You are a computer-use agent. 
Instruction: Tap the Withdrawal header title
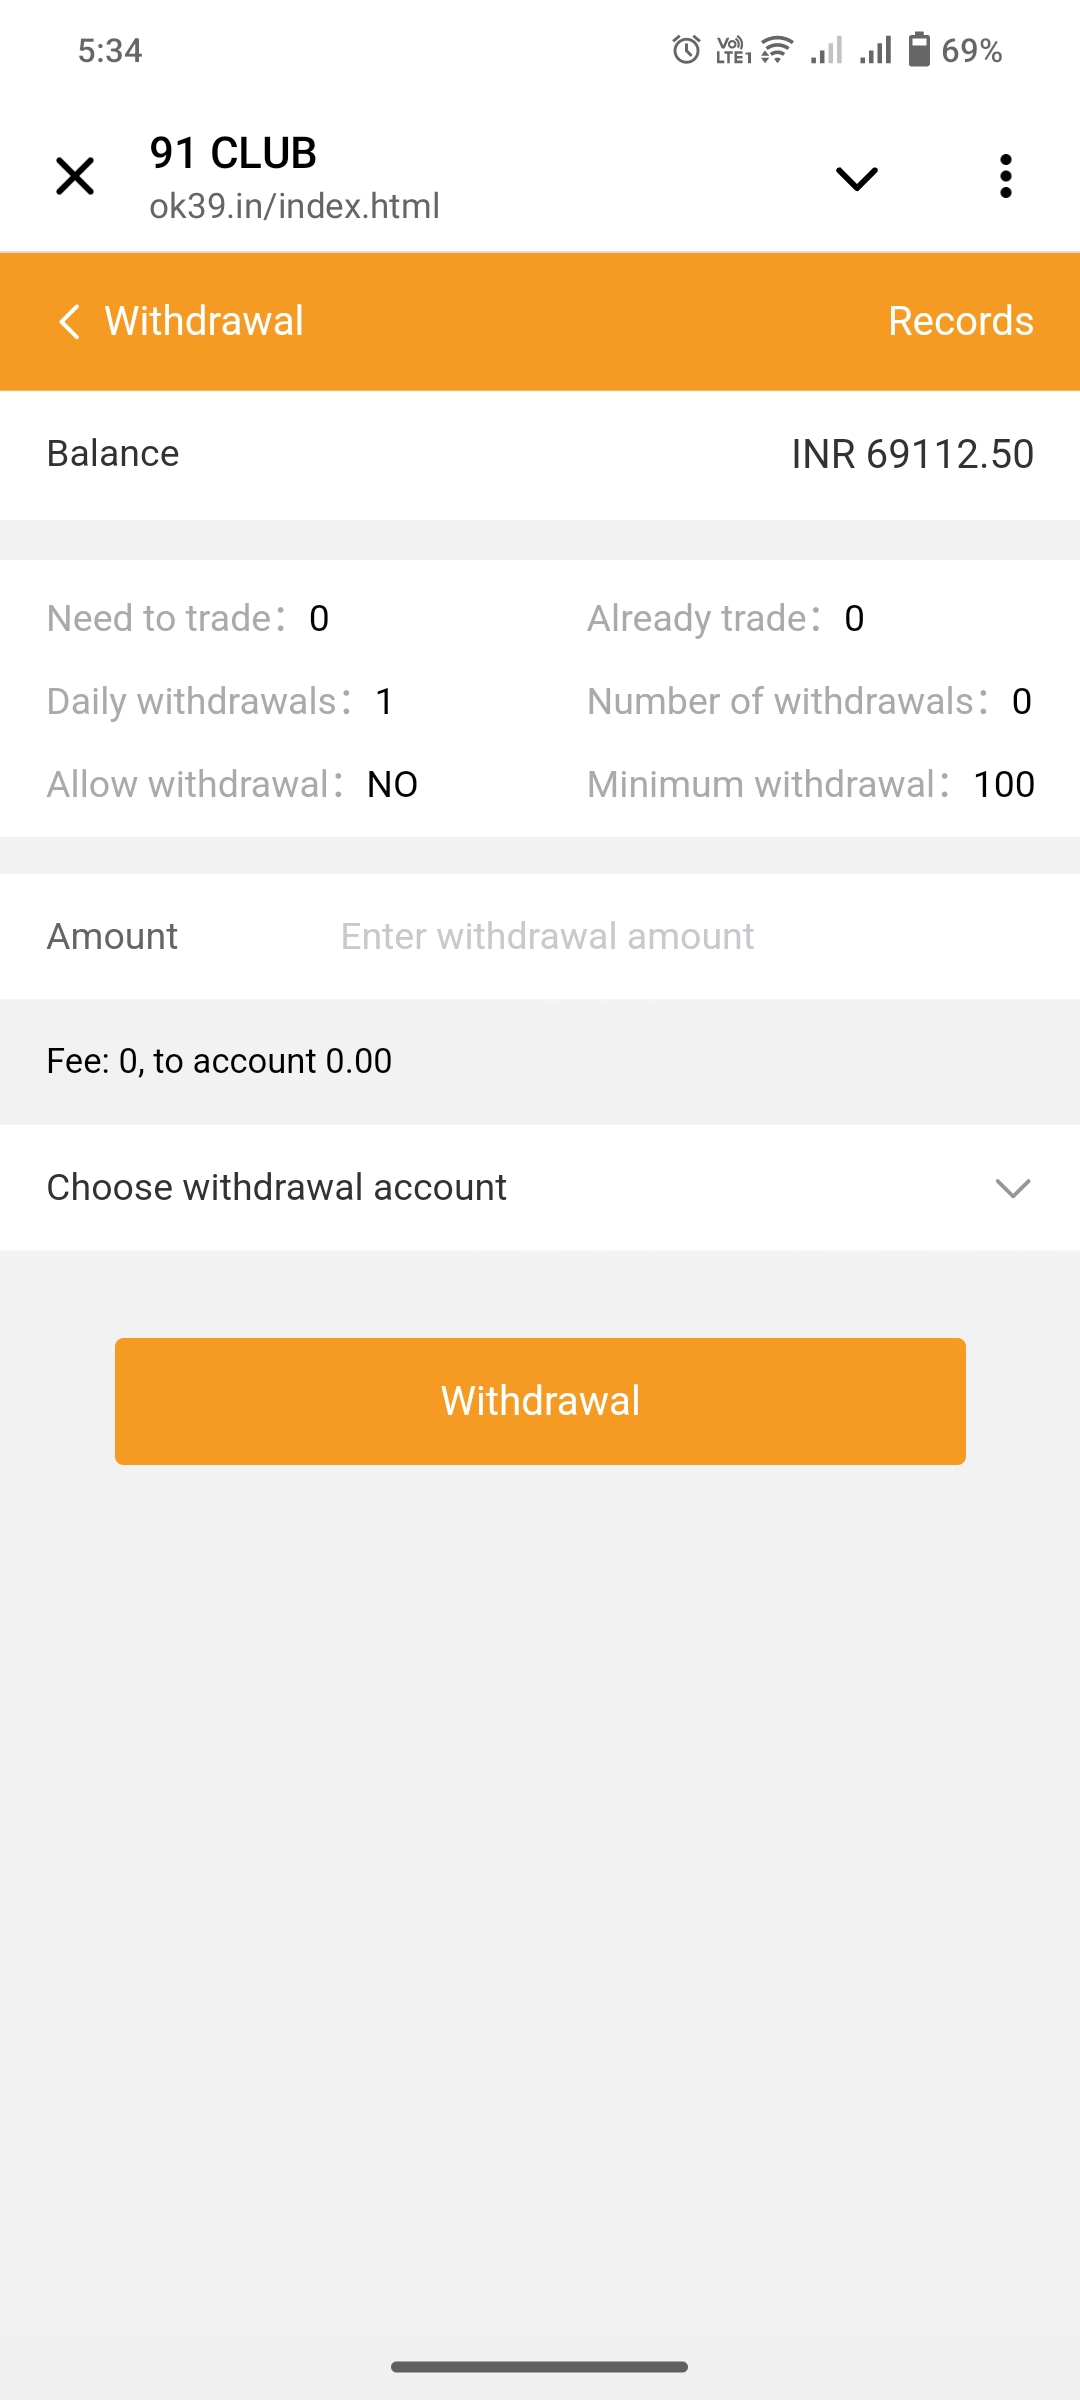(x=204, y=322)
